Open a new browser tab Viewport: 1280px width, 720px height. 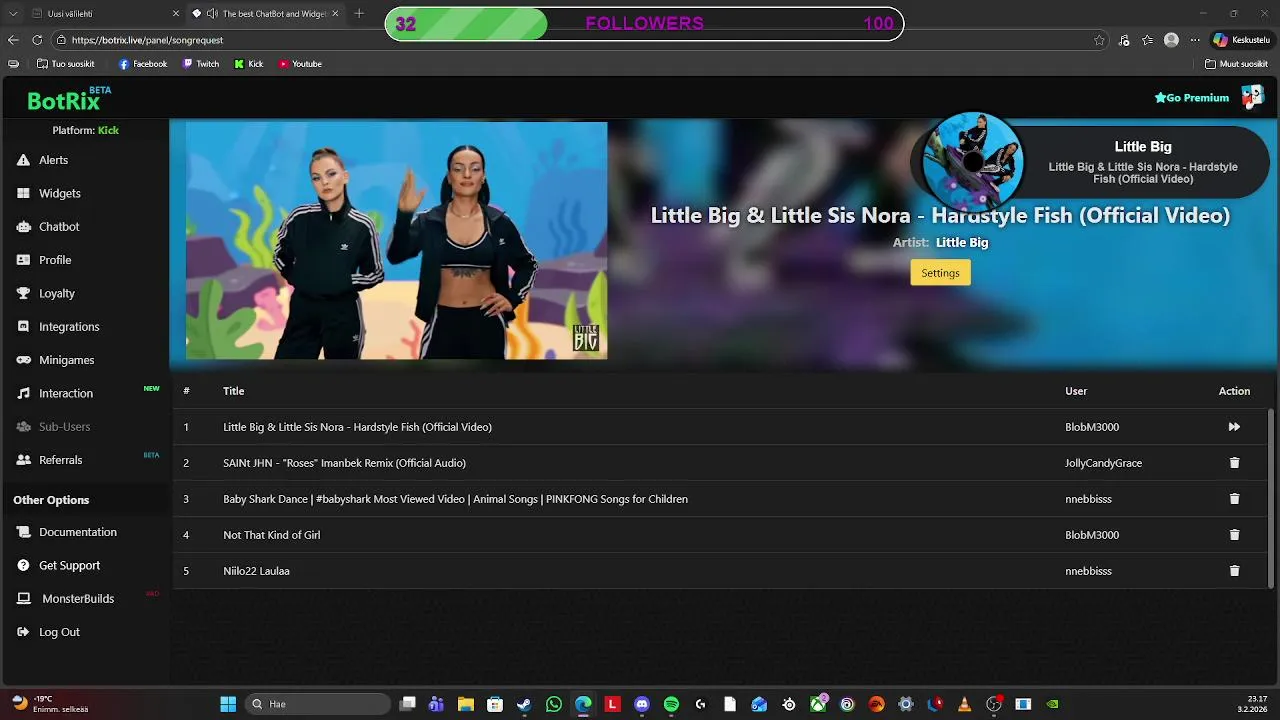coord(359,13)
